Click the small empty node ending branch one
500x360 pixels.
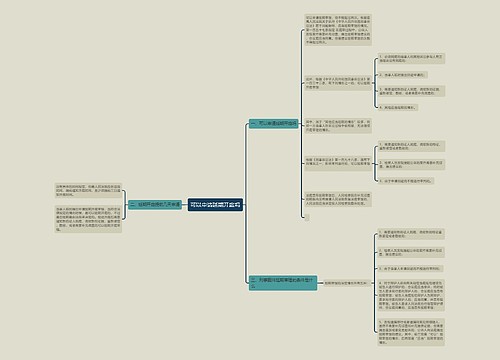pos(307,218)
